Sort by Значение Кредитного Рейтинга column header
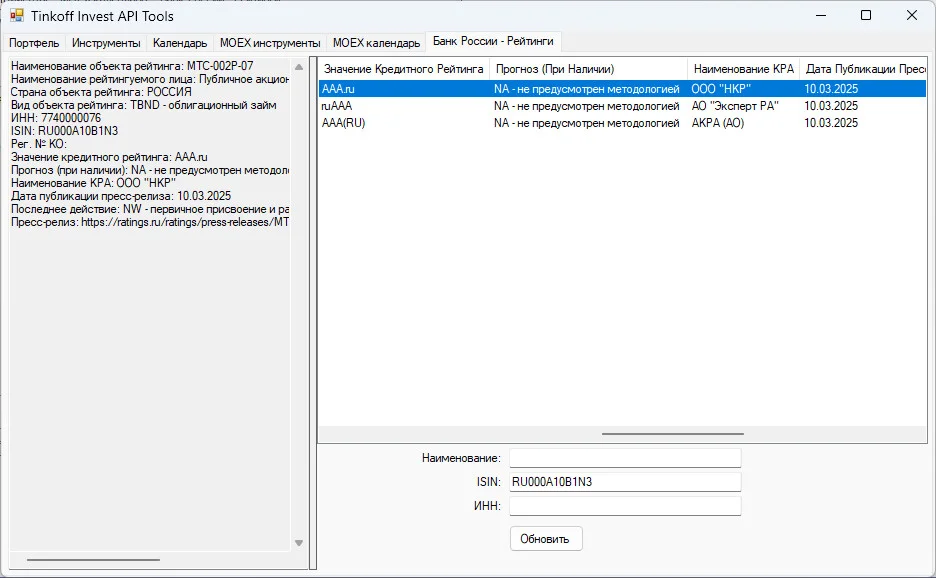The width and height of the screenshot is (936, 578). [404, 69]
